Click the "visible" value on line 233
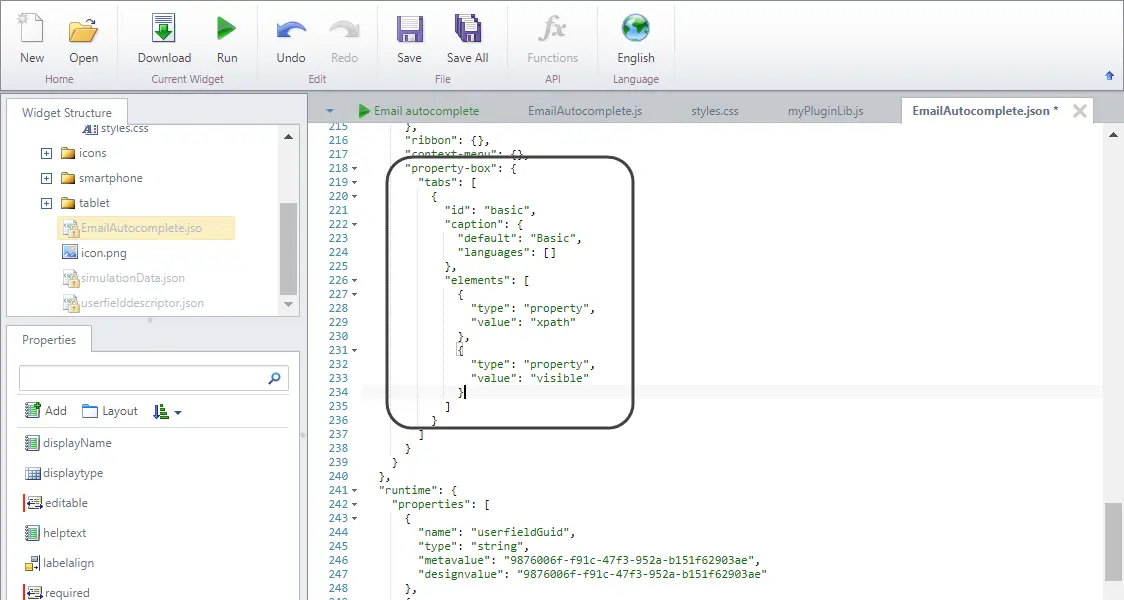1124x600 pixels. click(x=559, y=378)
